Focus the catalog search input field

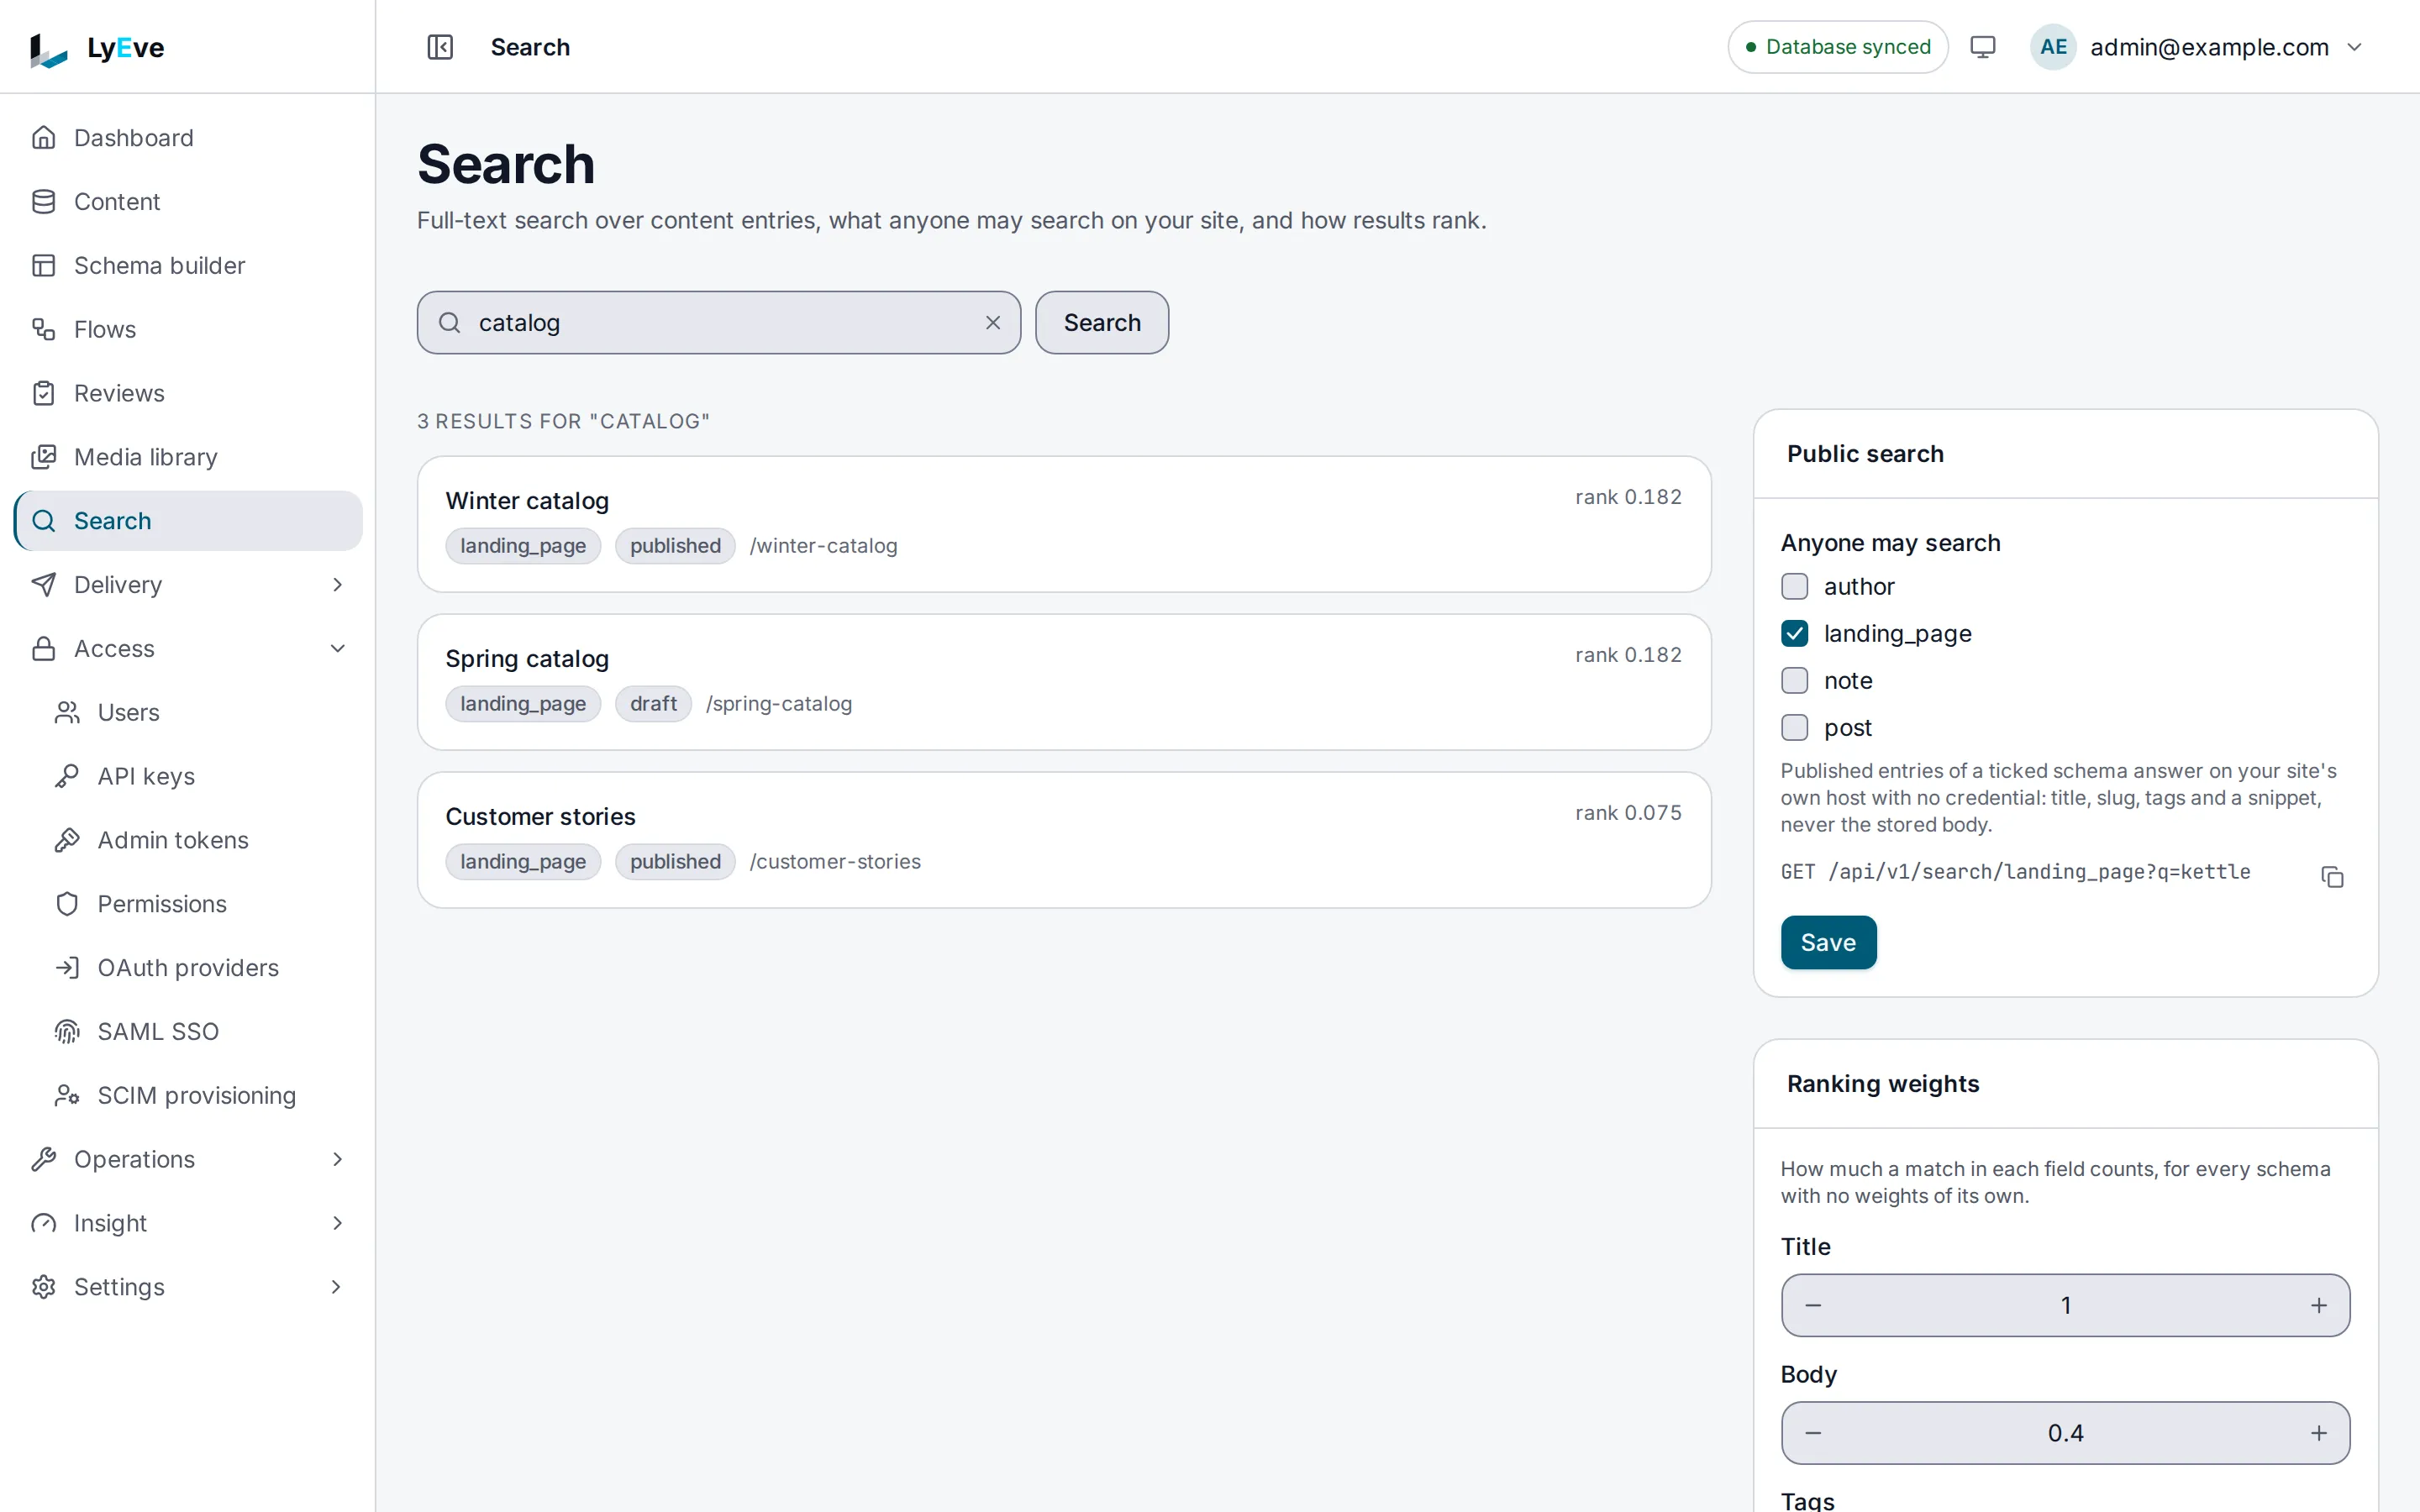tap(718, 323)
